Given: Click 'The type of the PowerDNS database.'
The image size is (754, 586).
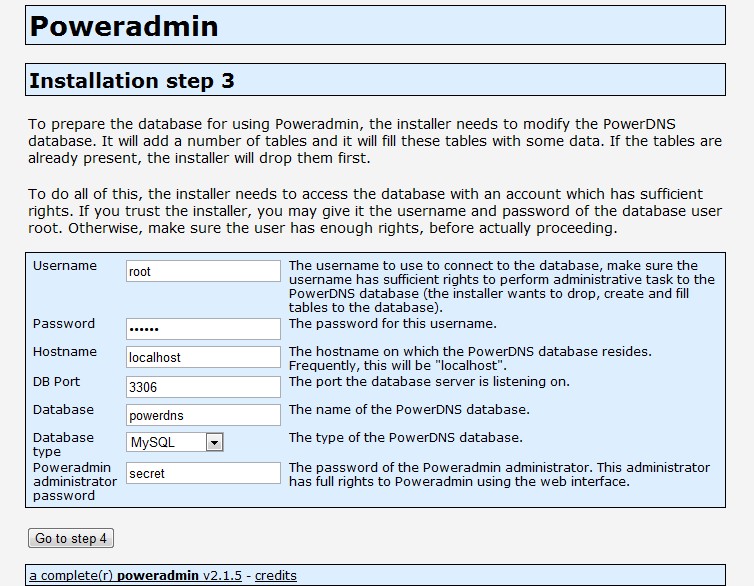Looking at the screenshot, I should coord(405,438).
